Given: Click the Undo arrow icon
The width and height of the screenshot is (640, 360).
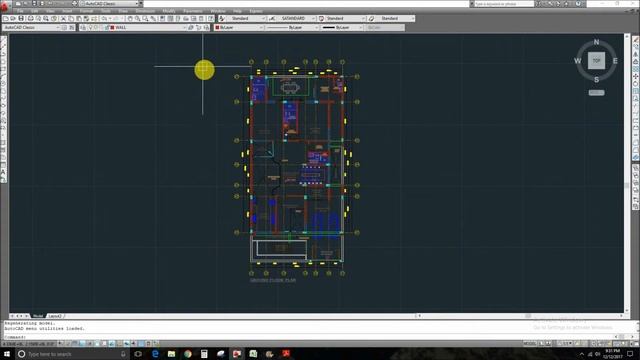Looking at the screenshot, I should tap(104, 18).
